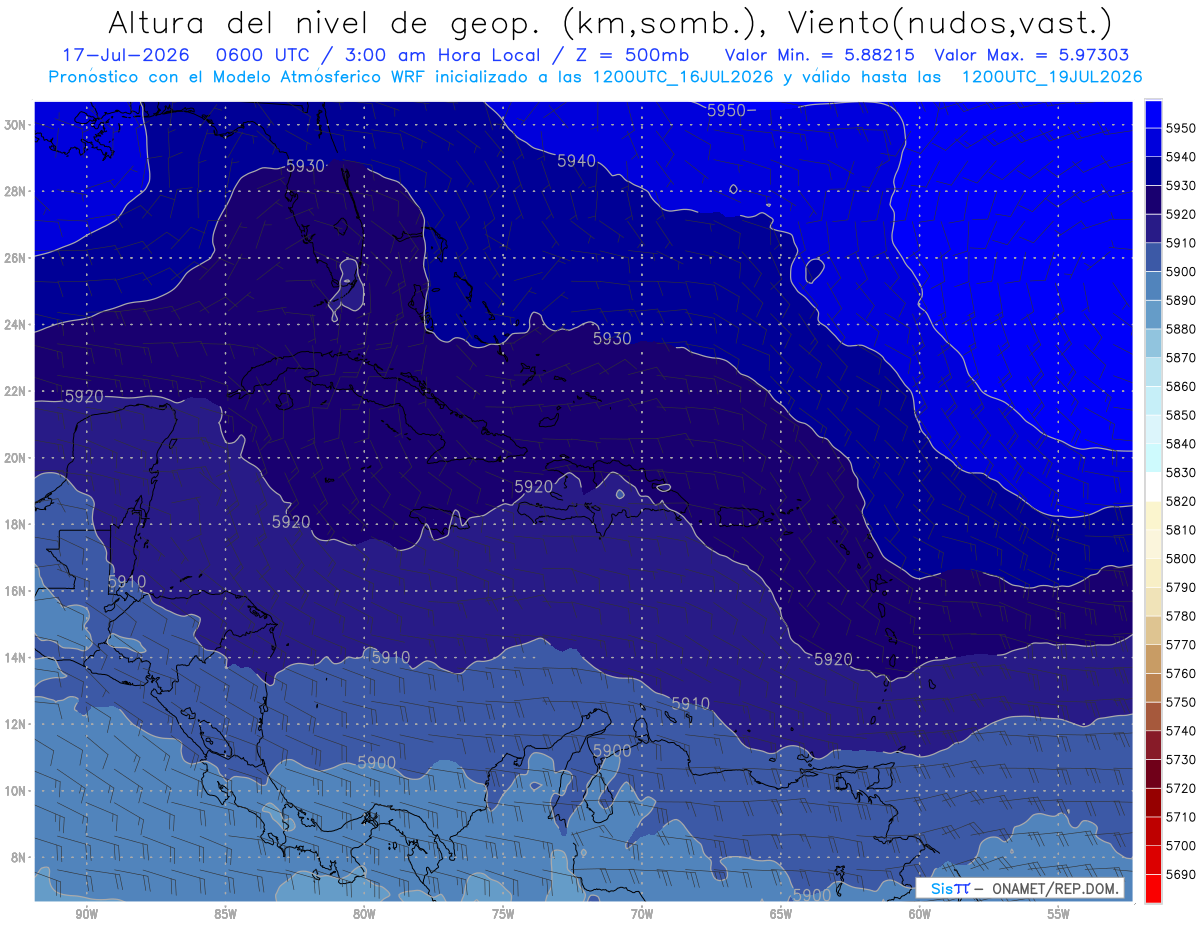Screen dimensions: 1200x927
Task: Click the 5950 contour label on the map
Action: [x=726, y=111]
